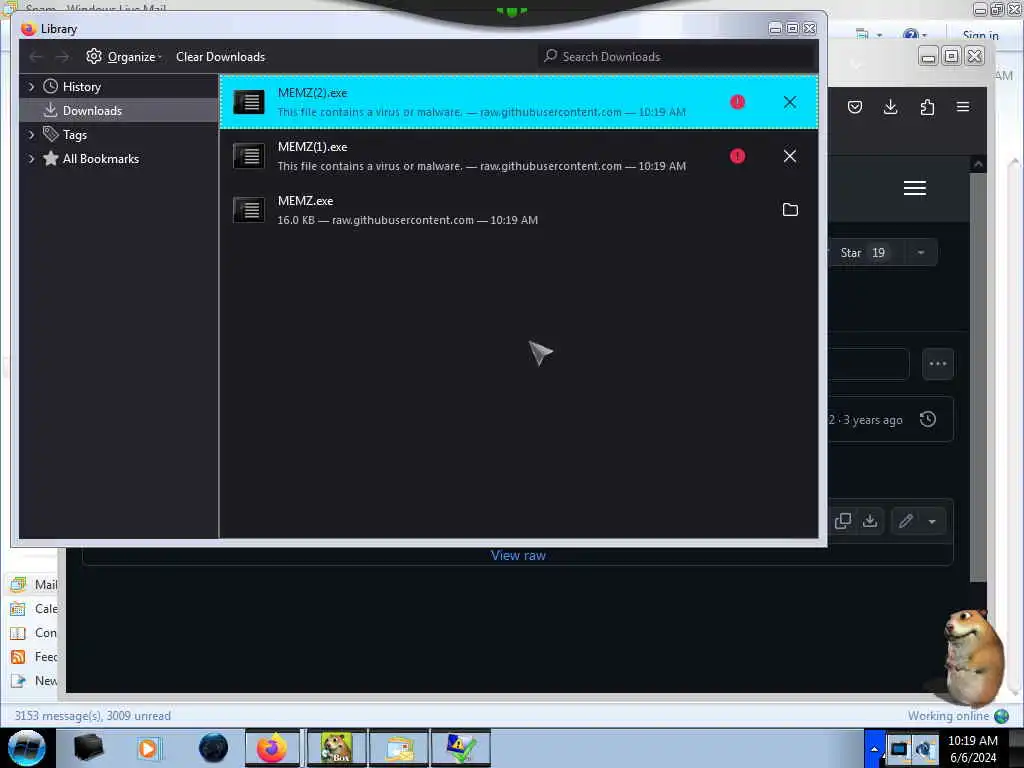Select All Bookmarks in the sidebar
Screen dimensions: 1024x768
pos(101,159)
